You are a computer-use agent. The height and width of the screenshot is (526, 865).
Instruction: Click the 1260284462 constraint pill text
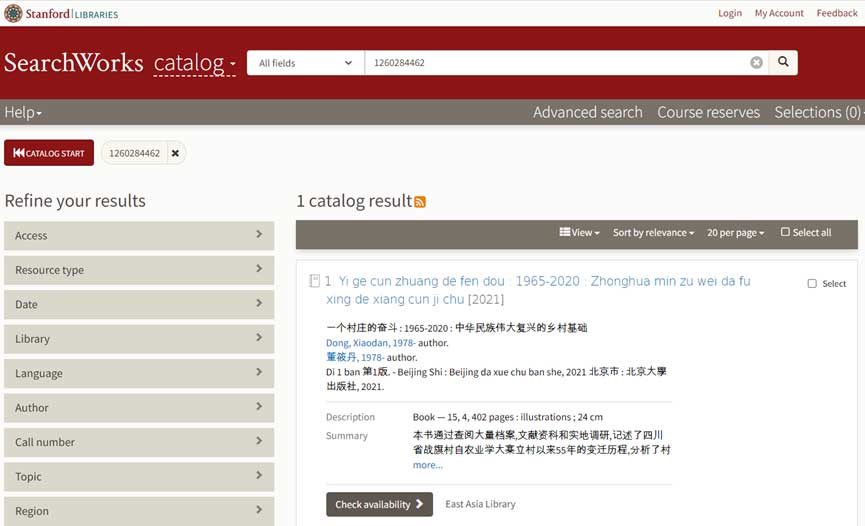134,153
